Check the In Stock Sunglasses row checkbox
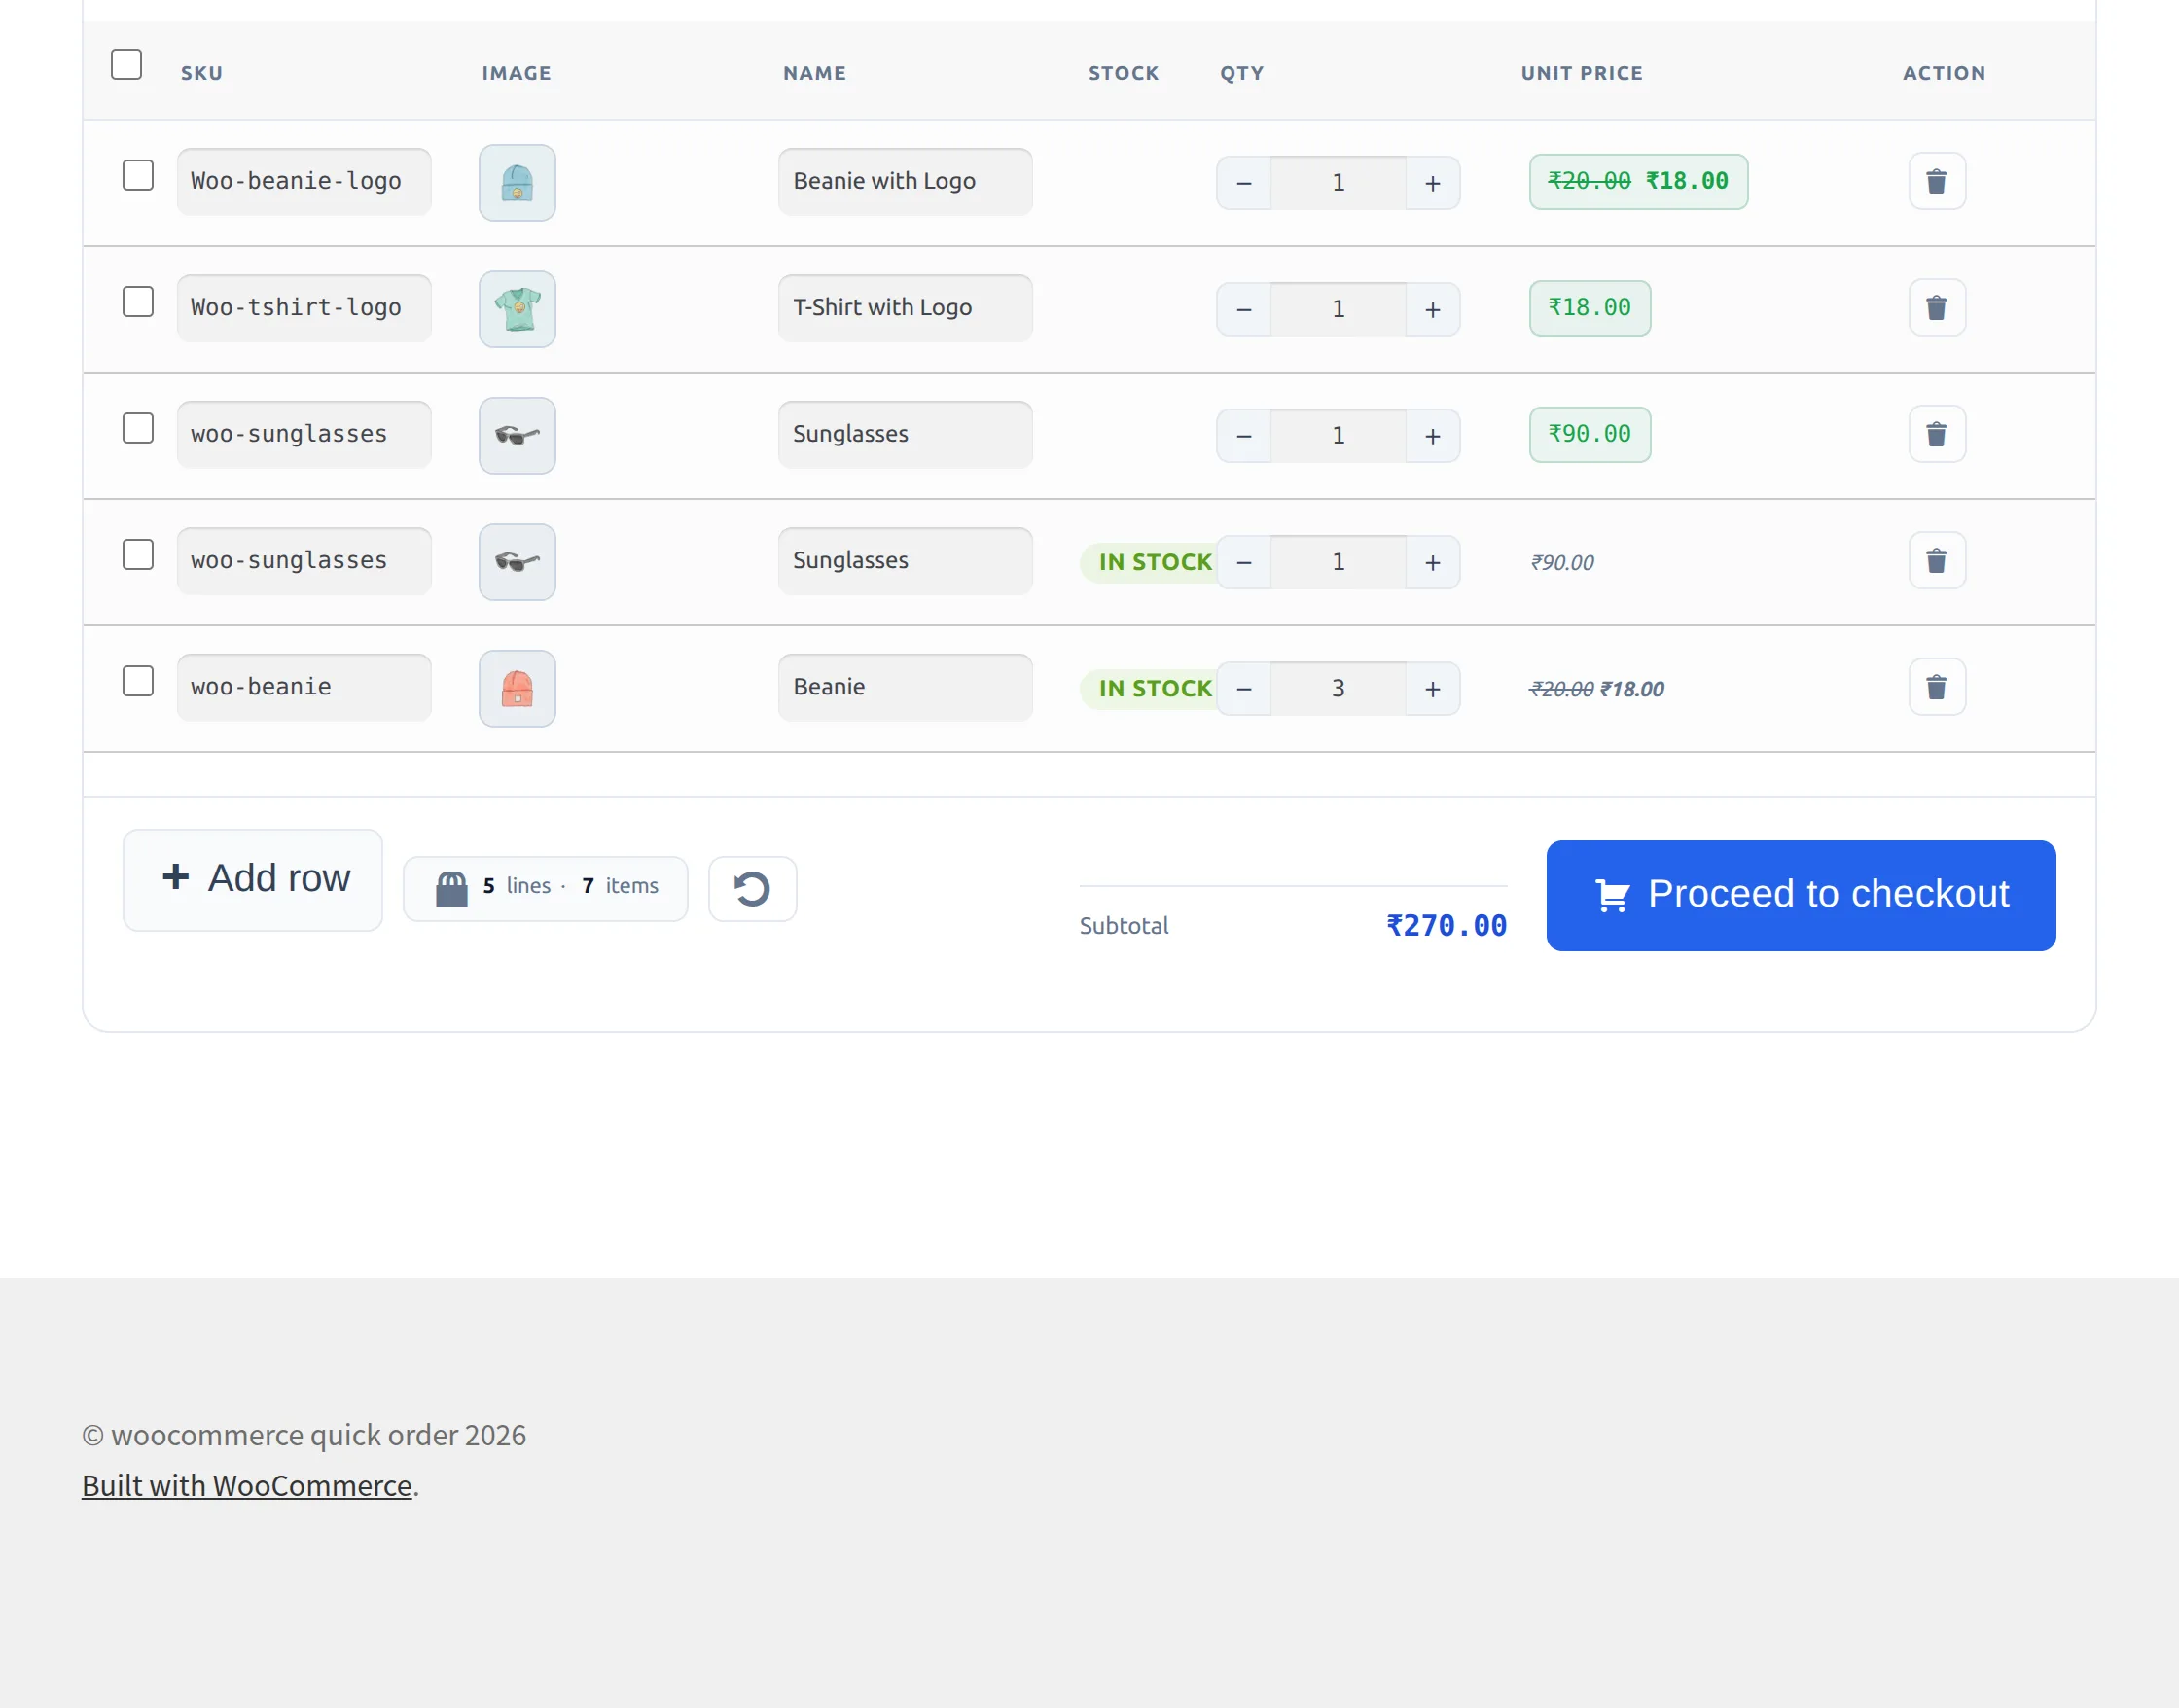Image resolution: width=2179 pixels, height=1708 pixels. click(x=138, y=555)
